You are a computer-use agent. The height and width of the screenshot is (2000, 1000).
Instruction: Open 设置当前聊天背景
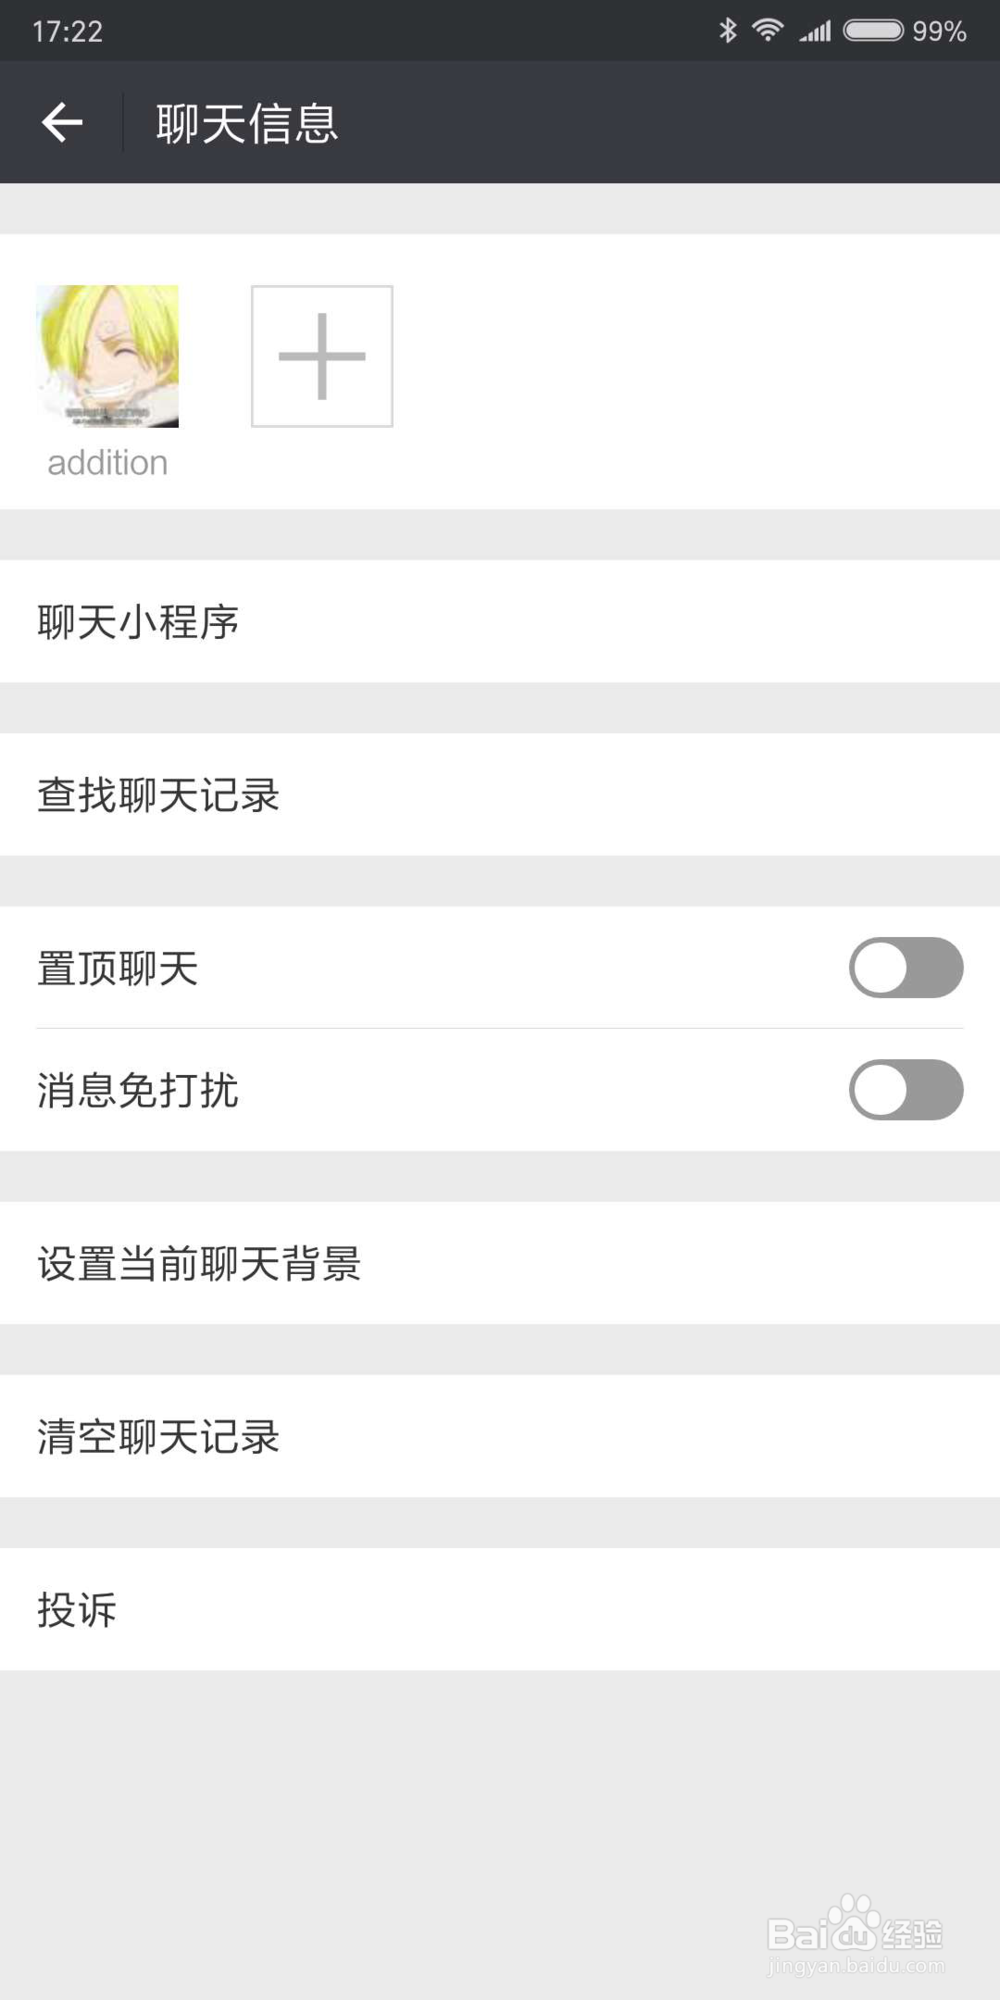pos(500,1263)
